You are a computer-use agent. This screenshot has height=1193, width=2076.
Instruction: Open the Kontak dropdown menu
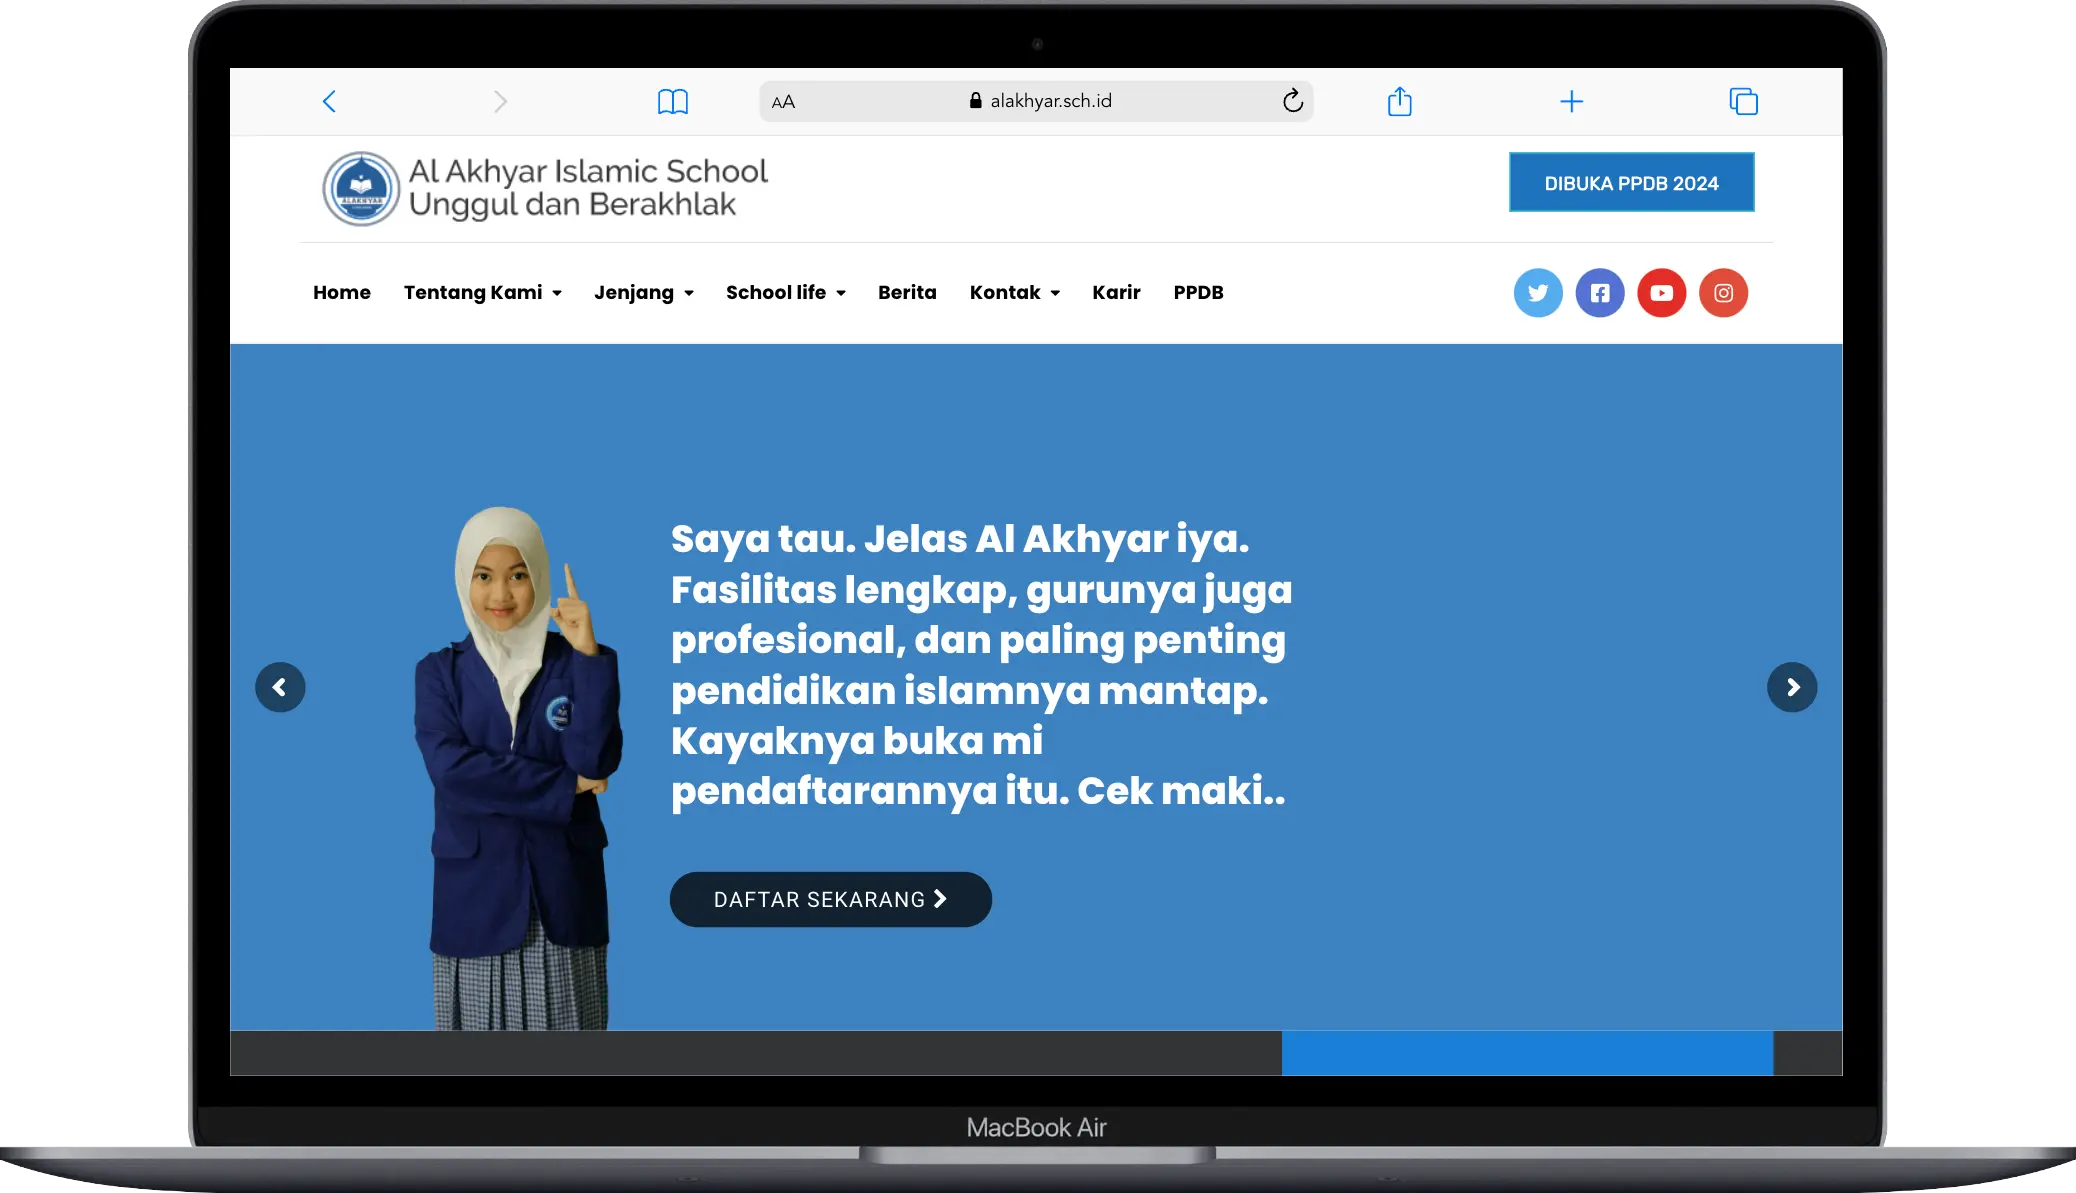1014,292
